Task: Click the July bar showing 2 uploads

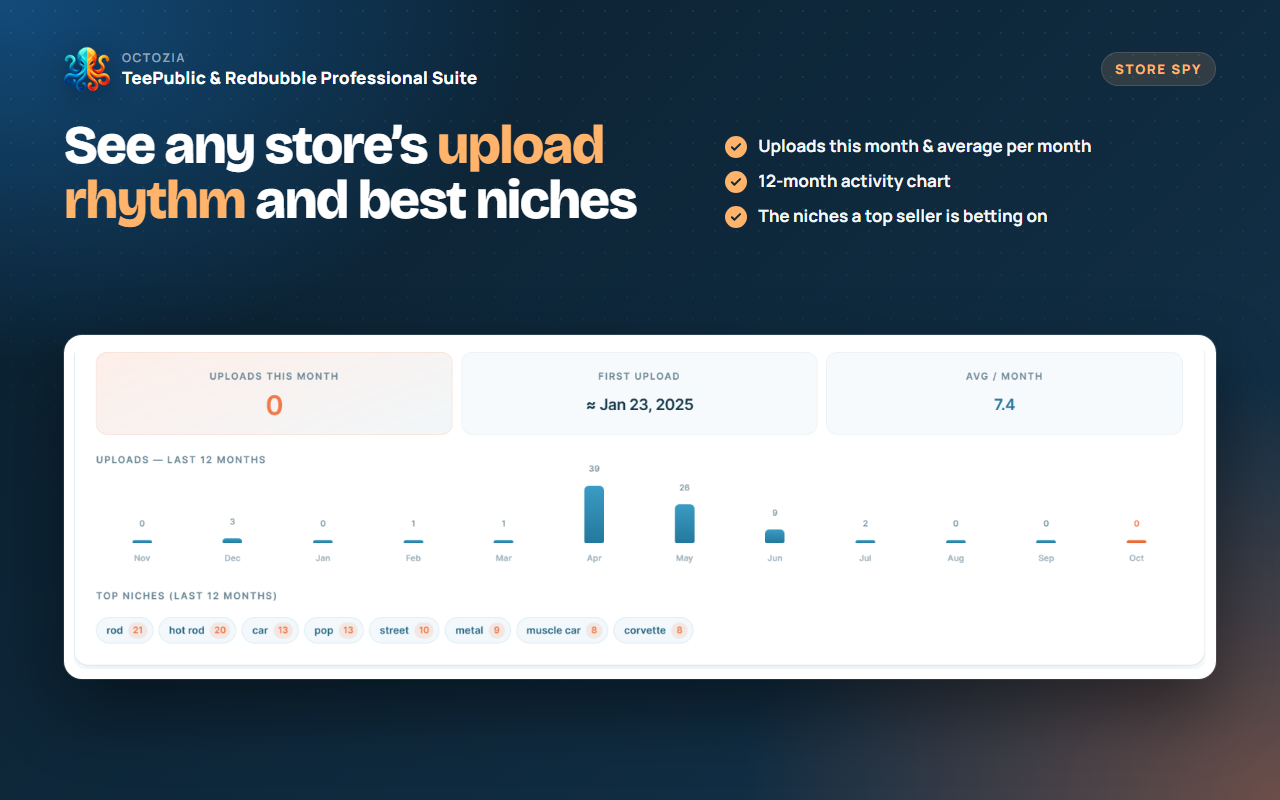Action: click(865, 541)
